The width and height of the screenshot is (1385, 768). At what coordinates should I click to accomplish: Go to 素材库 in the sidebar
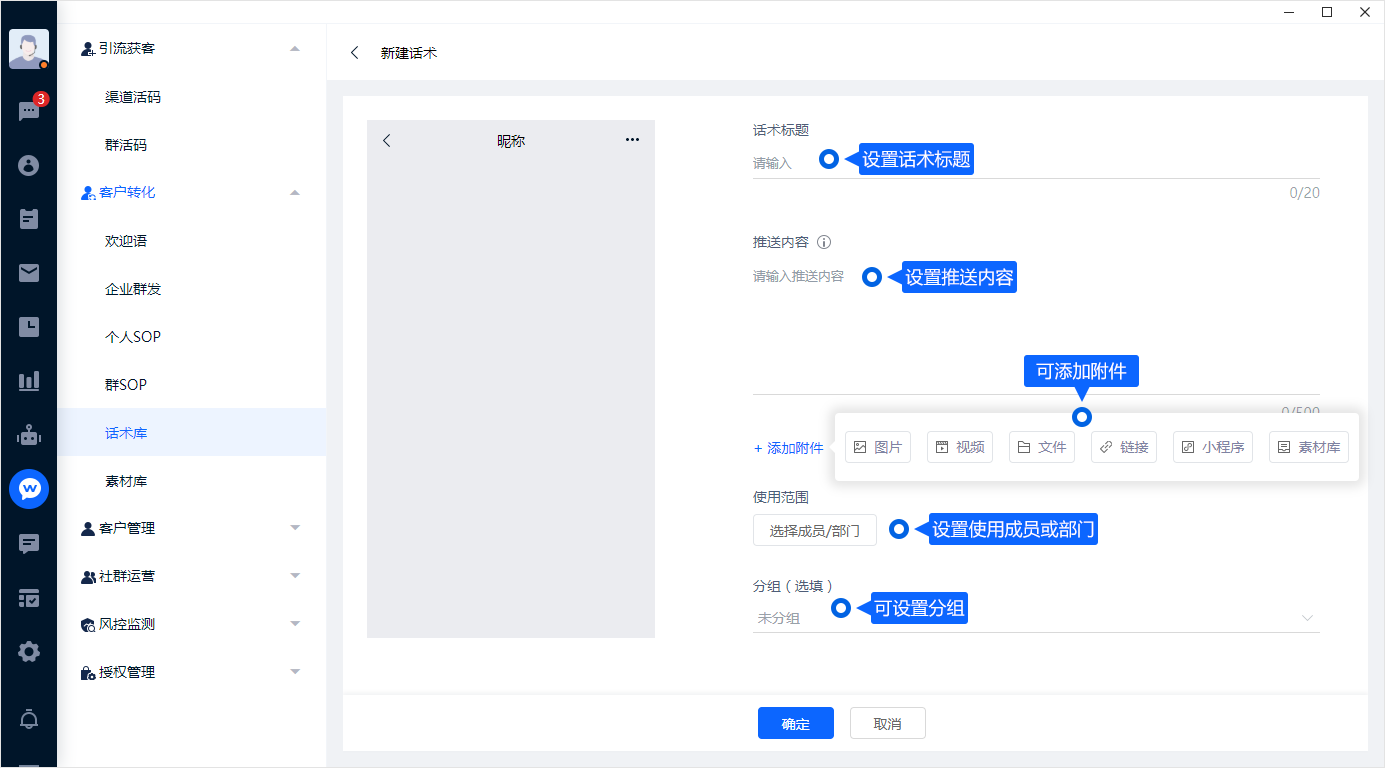(126, 481)
